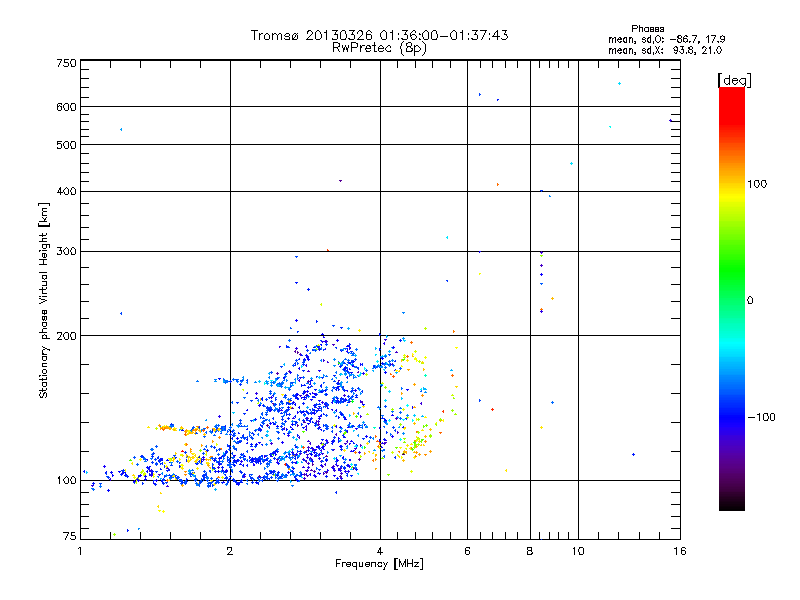The image size is (800, 600).
Task: Click the y-axis tick label '400'
Action: click(x=66, y=191)
